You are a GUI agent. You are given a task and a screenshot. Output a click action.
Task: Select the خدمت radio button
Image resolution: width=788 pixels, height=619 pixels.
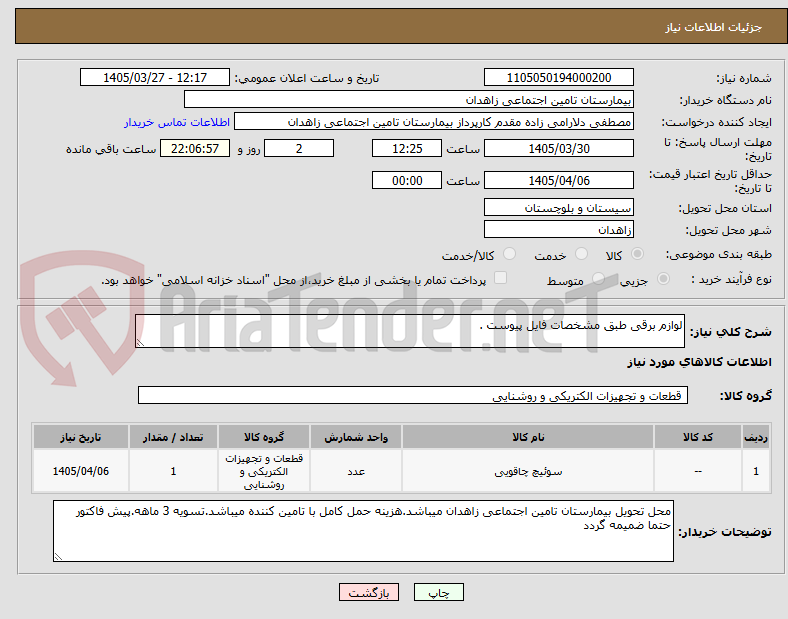coord(581,254)
